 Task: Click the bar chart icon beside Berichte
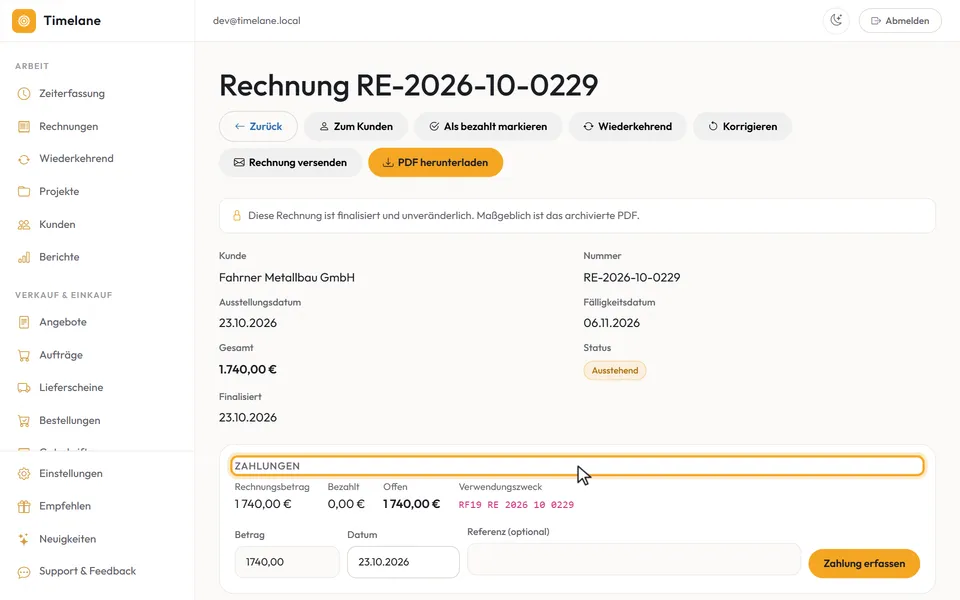[x=24, y=257]
